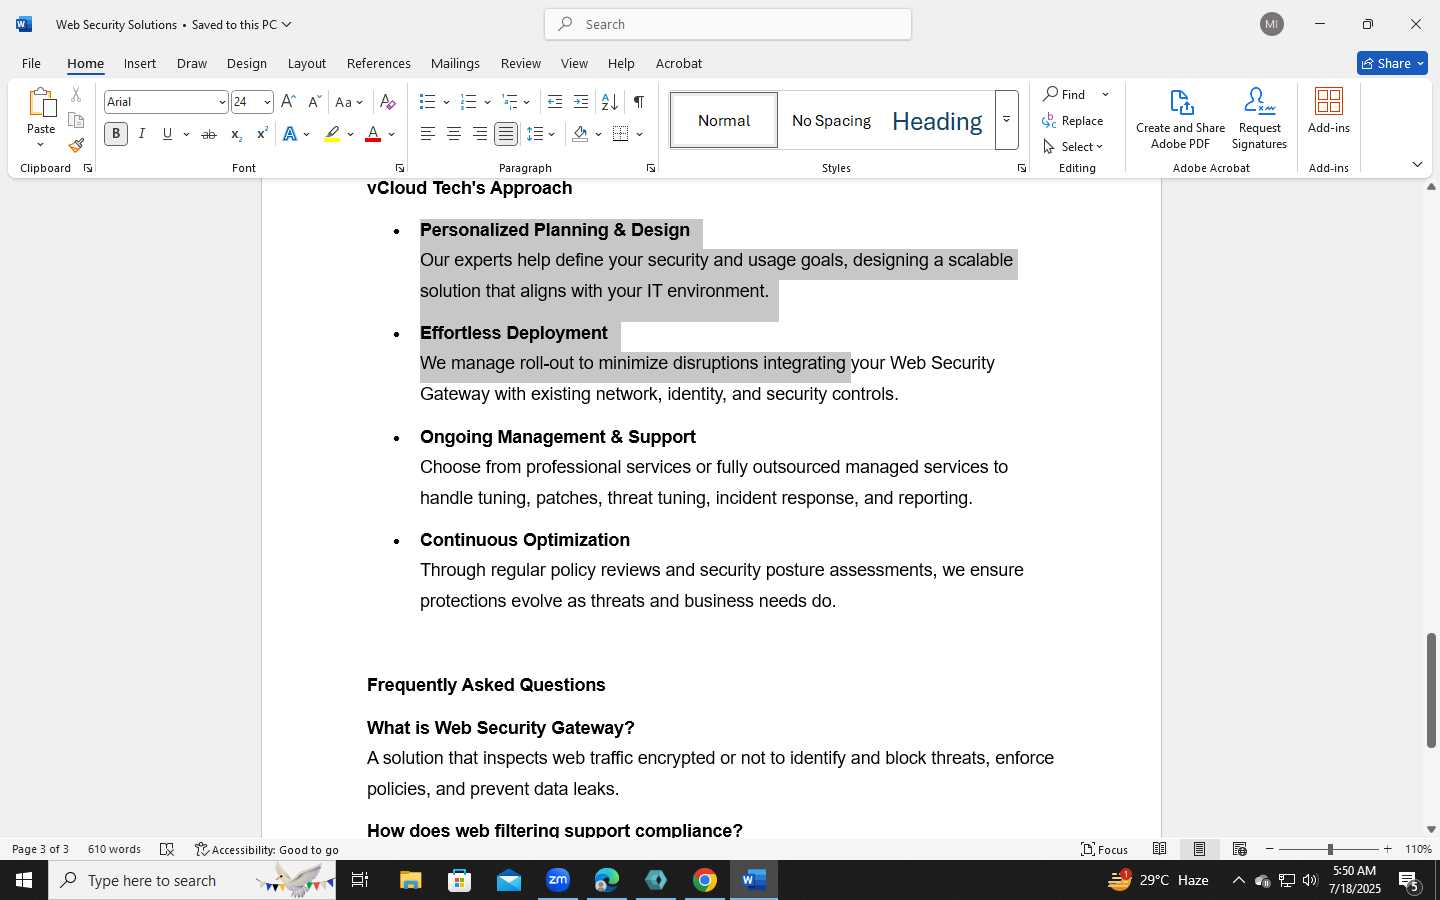Click the Replace button
Viewport: 1440px width, 900px height.
coord(1073,120)
